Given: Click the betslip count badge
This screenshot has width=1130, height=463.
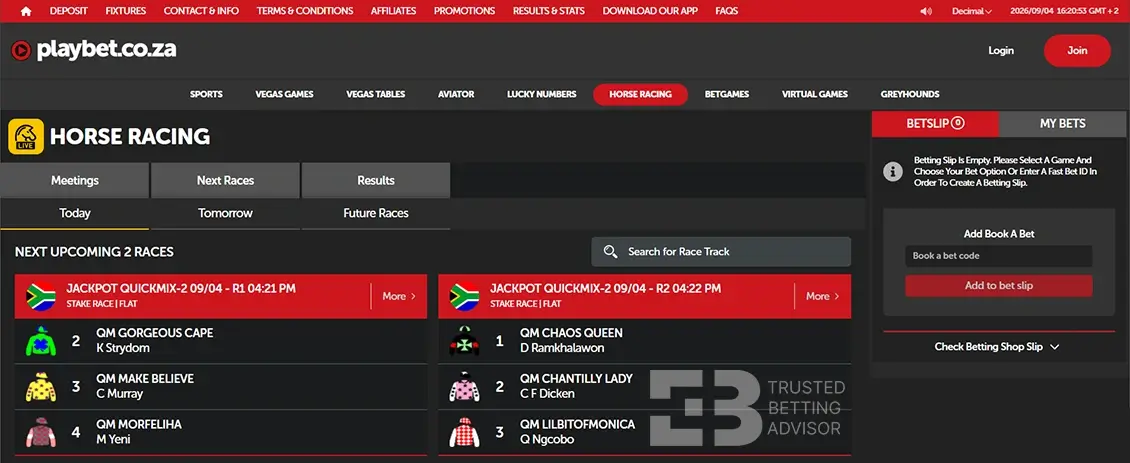Looking at the screenshot, I should [x=958, y=123].
